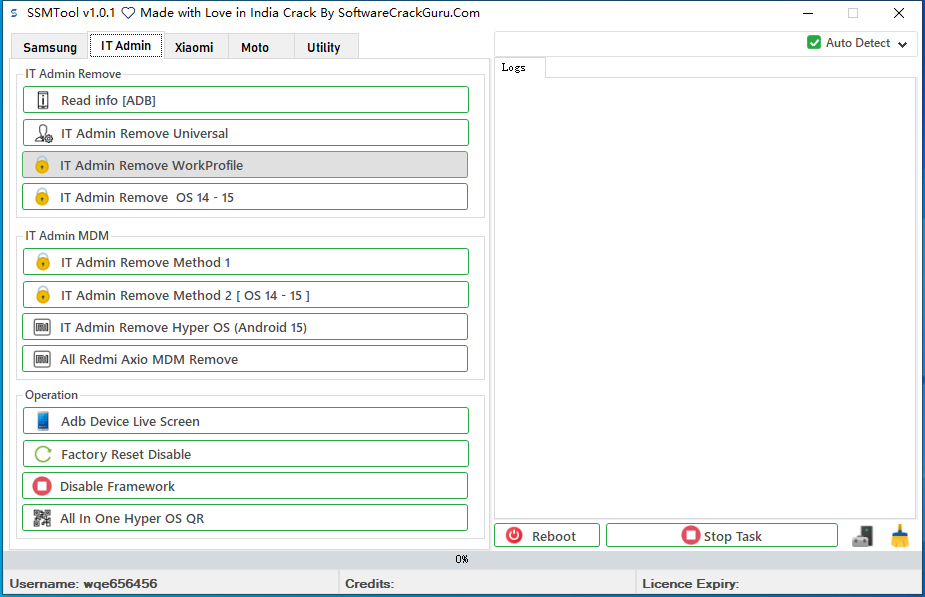Click the QR code icon on All In One Hyper OS QR

42,518
